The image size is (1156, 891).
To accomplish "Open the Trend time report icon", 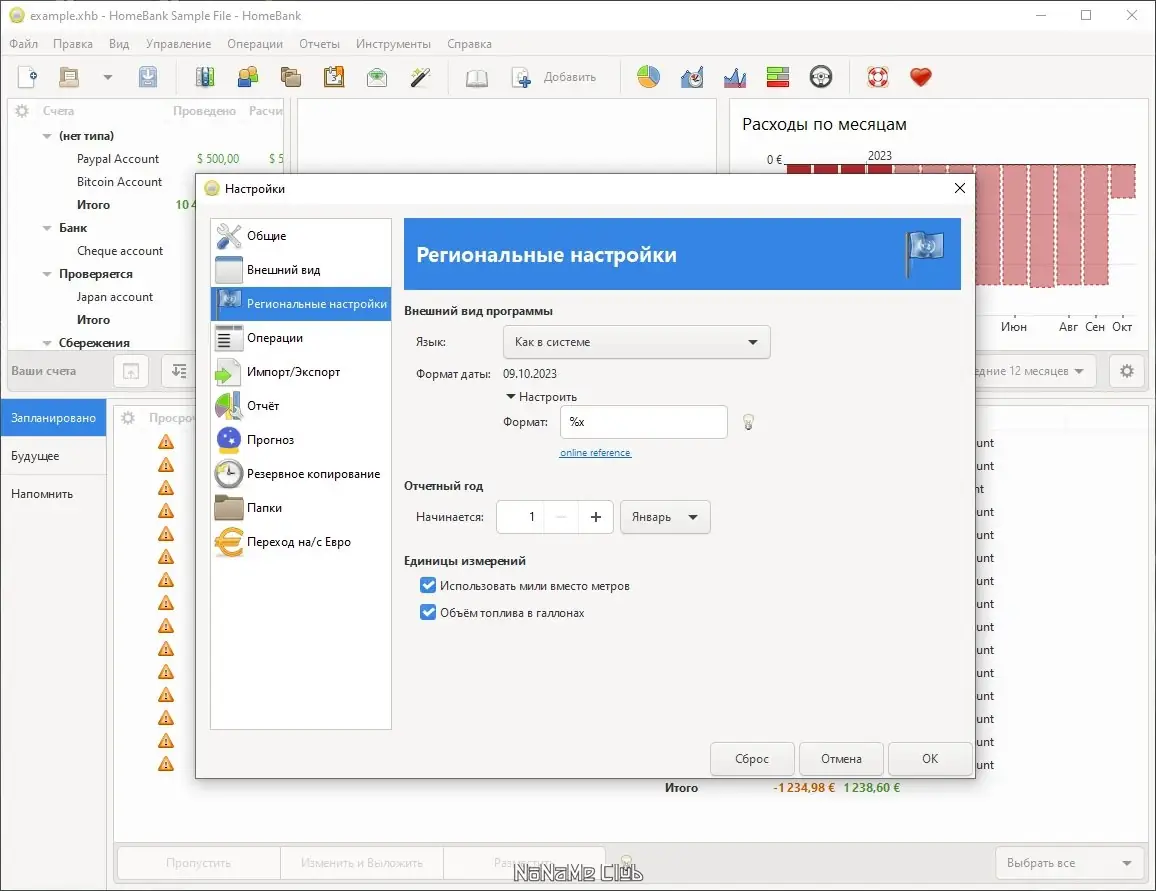I will pos(692,77).
